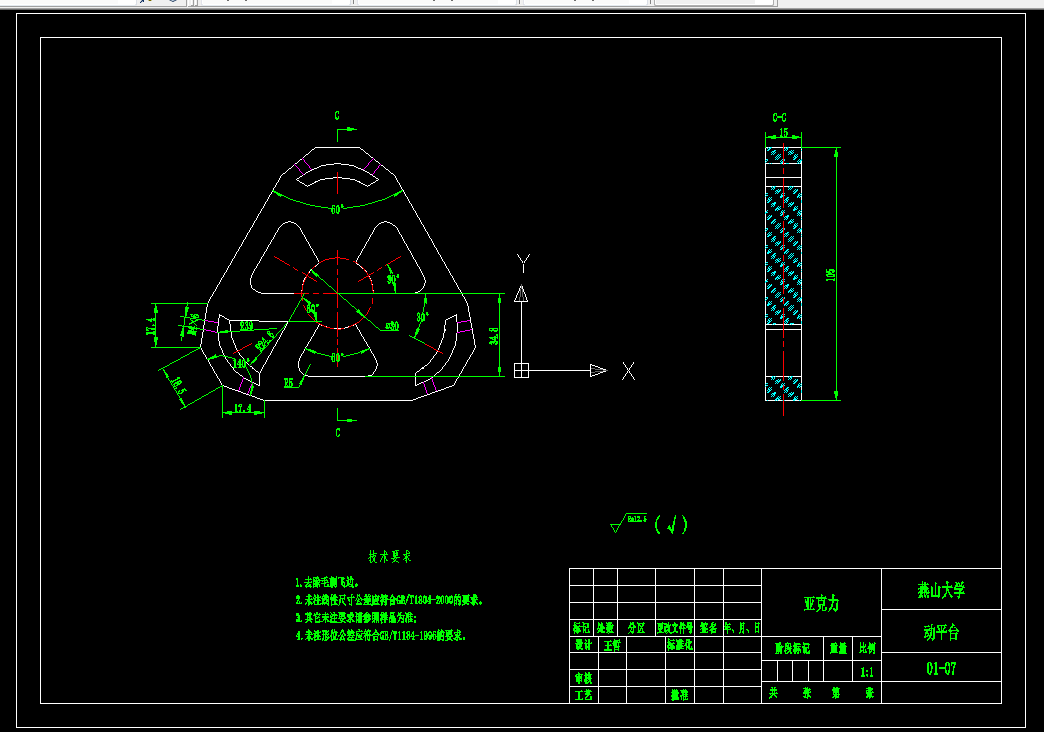
Task: Select technical note line 4 about GB/T1184
Action: click(380, 635)
